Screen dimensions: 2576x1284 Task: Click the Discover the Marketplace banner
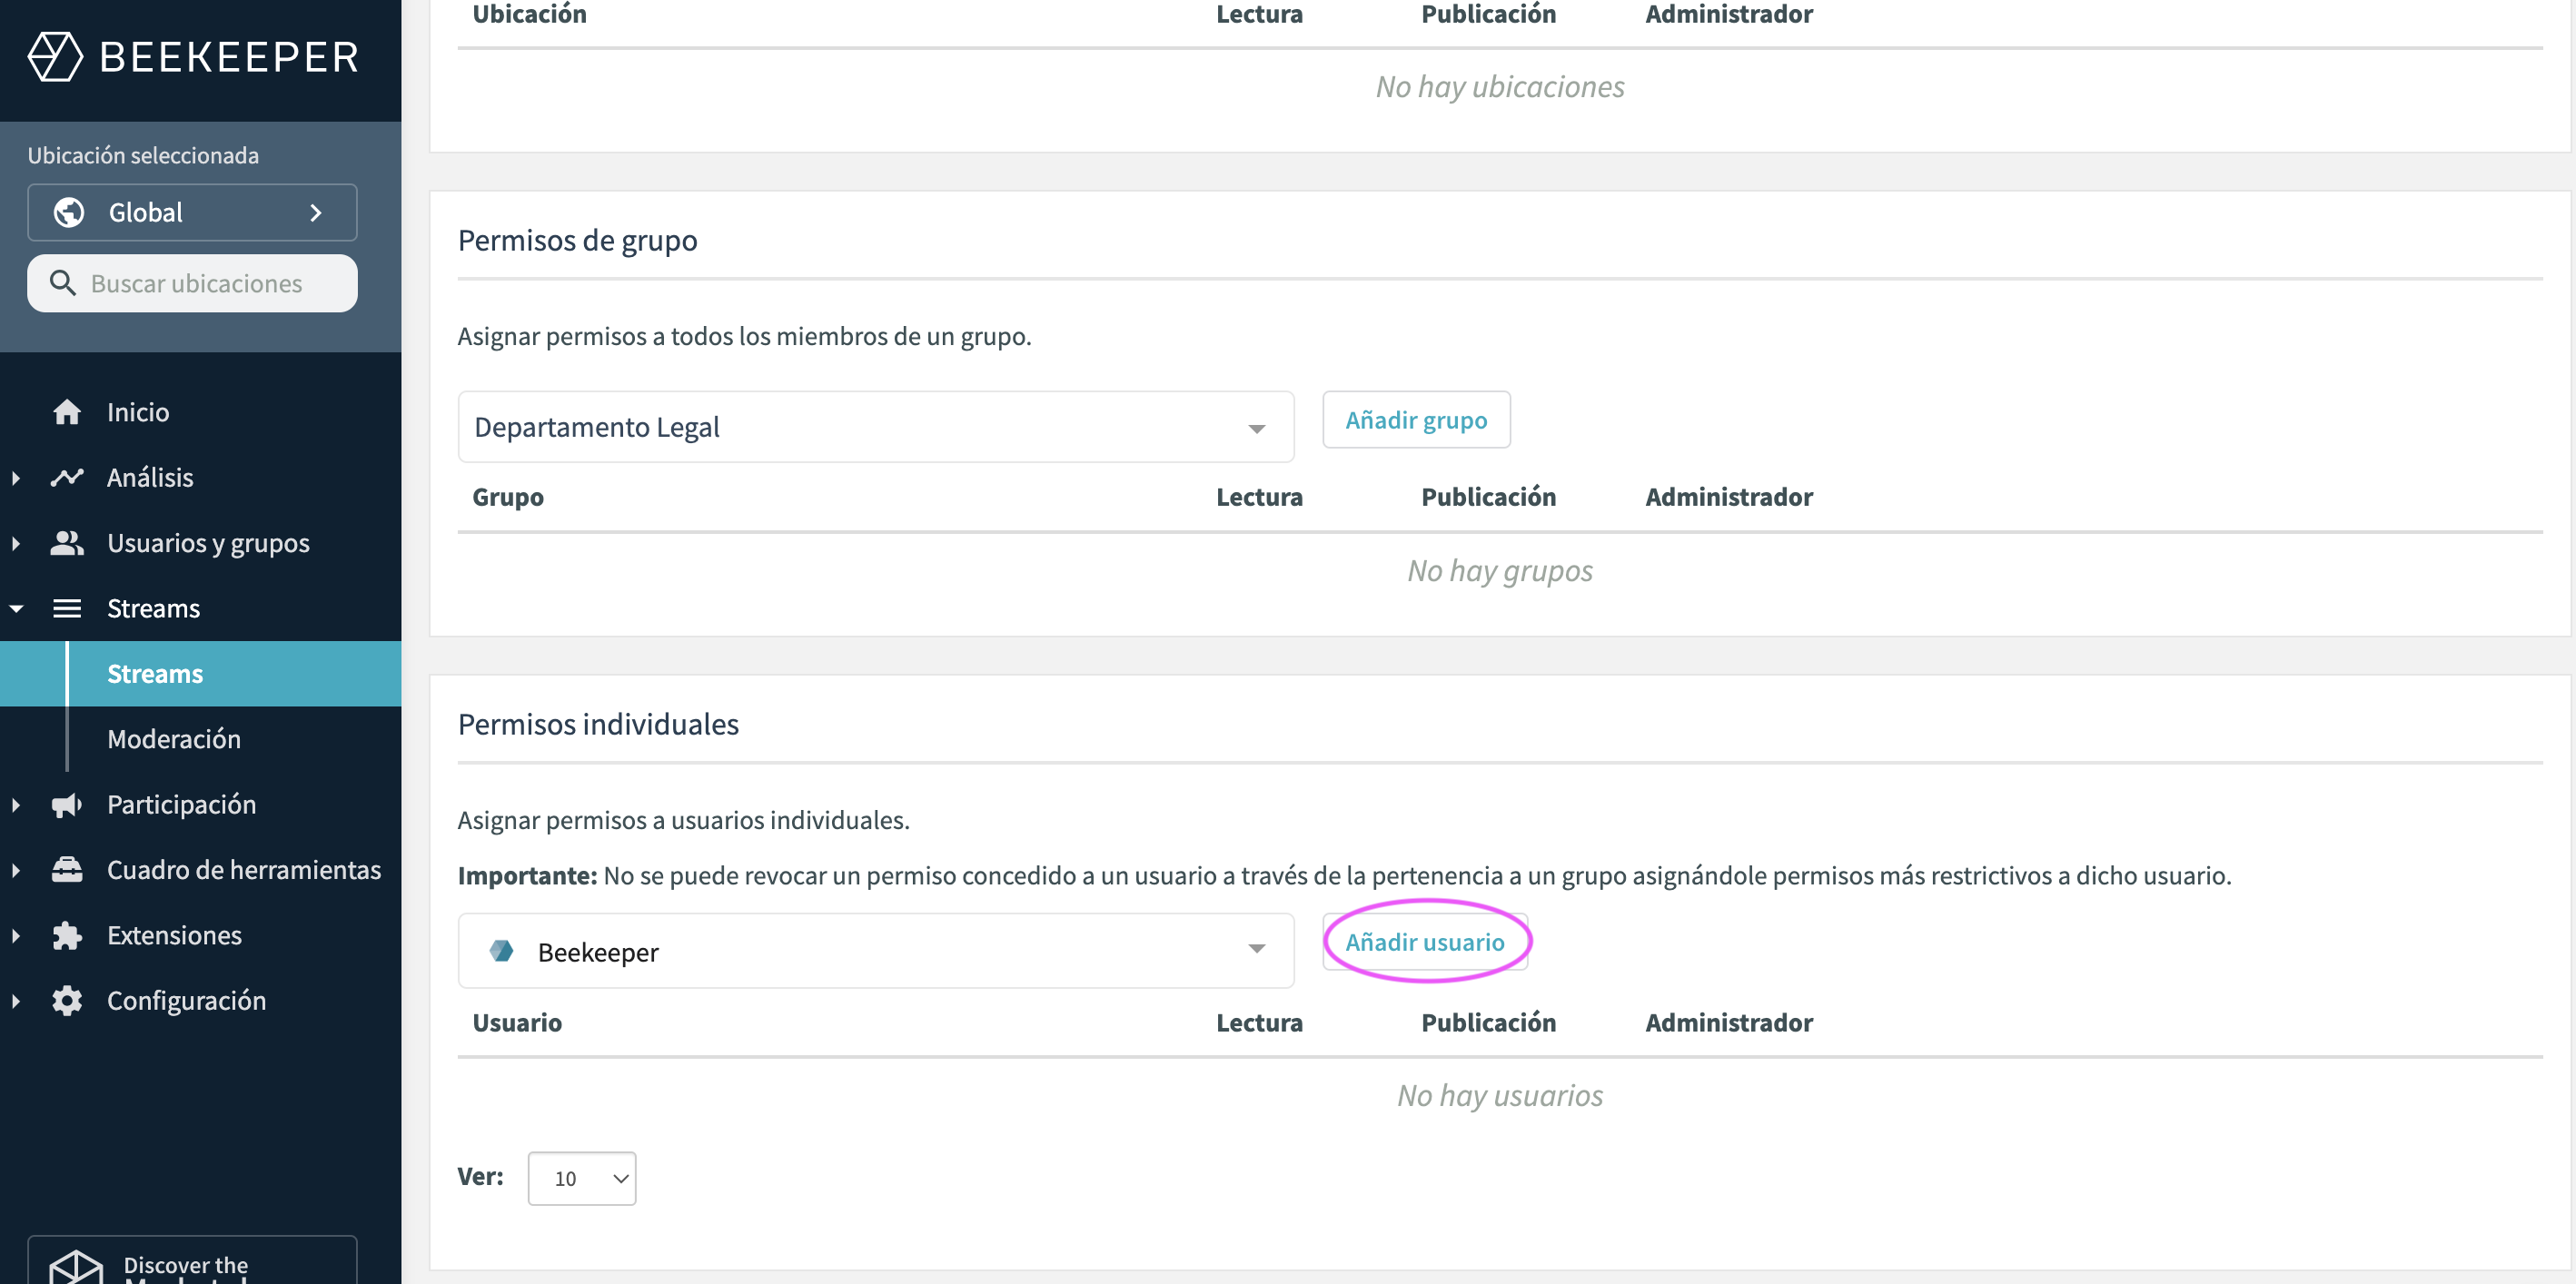tap(192, 1261)
